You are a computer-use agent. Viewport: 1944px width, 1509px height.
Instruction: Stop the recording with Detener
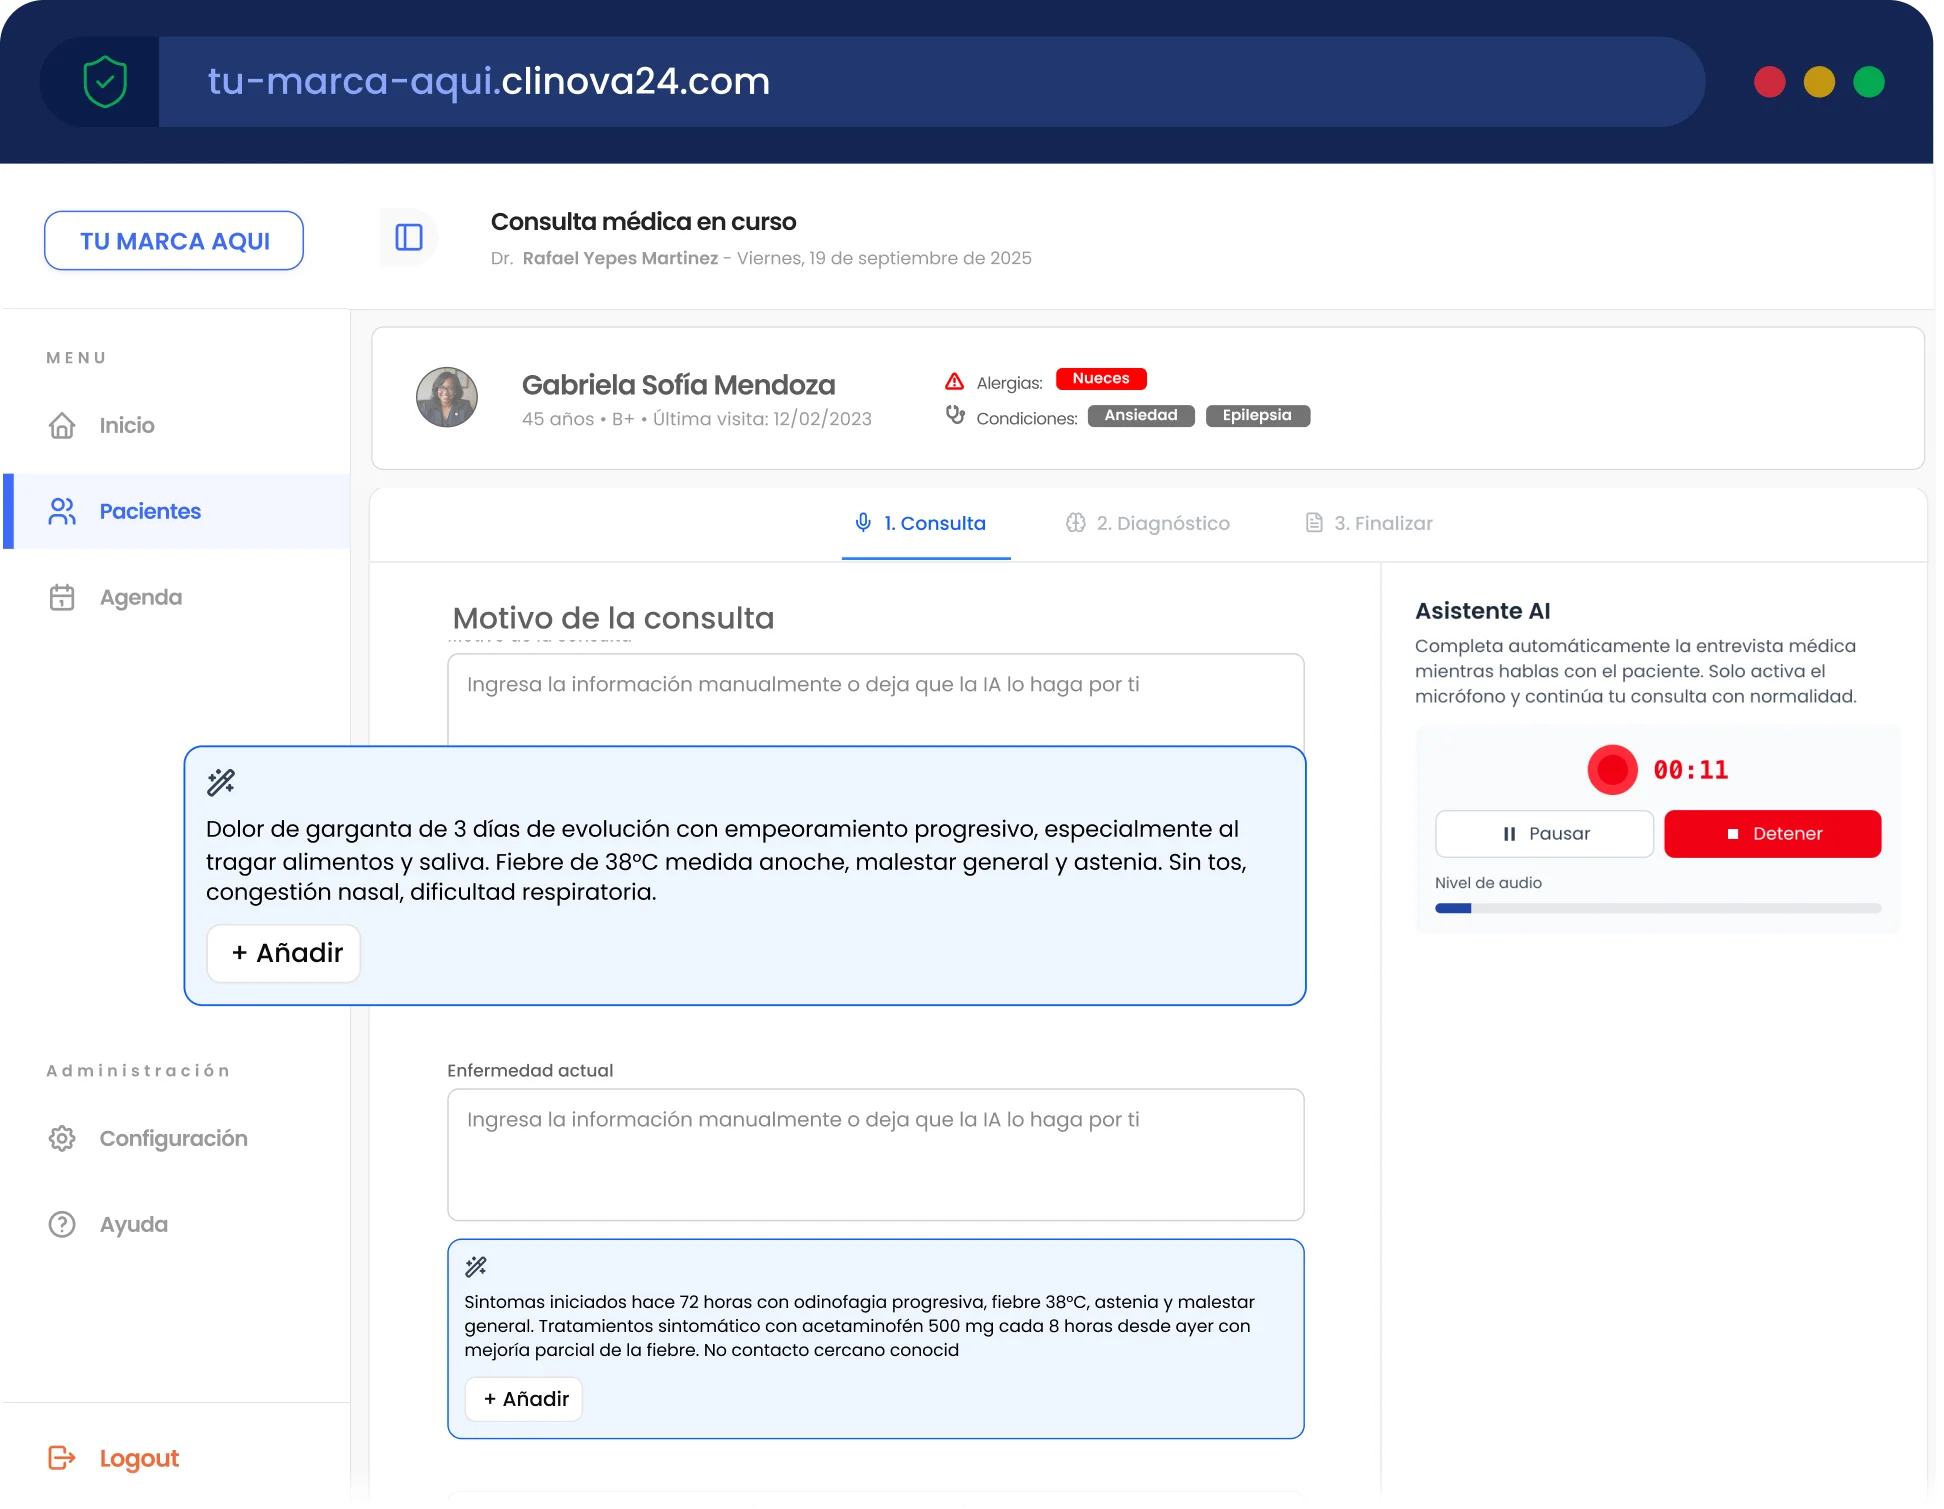point(1773,835)
